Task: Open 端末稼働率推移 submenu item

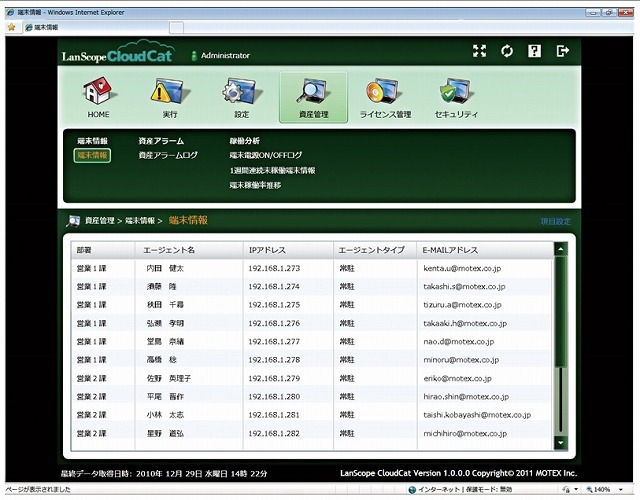Action: 255,185
